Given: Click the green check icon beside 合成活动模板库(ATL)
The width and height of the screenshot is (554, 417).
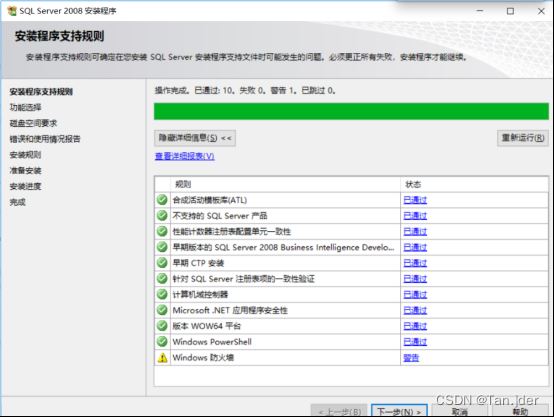Looking at the screenshot, I should 162,200.
